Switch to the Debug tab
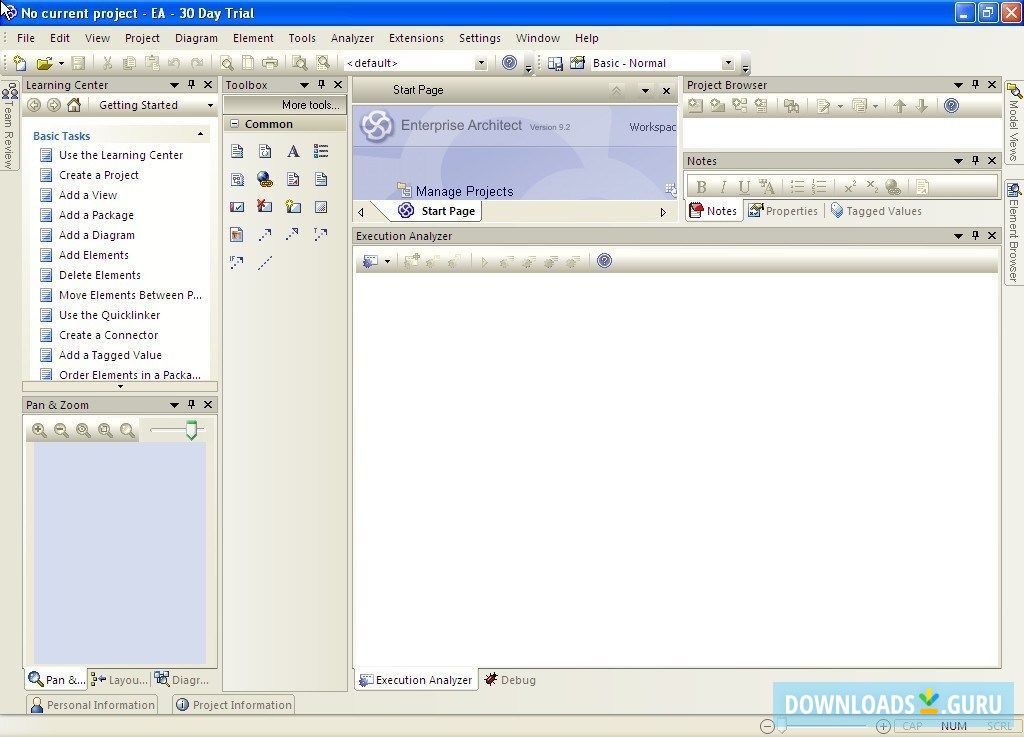Image resolution: width=1024 pixels, height=737 pixels. tap(510, 680)
